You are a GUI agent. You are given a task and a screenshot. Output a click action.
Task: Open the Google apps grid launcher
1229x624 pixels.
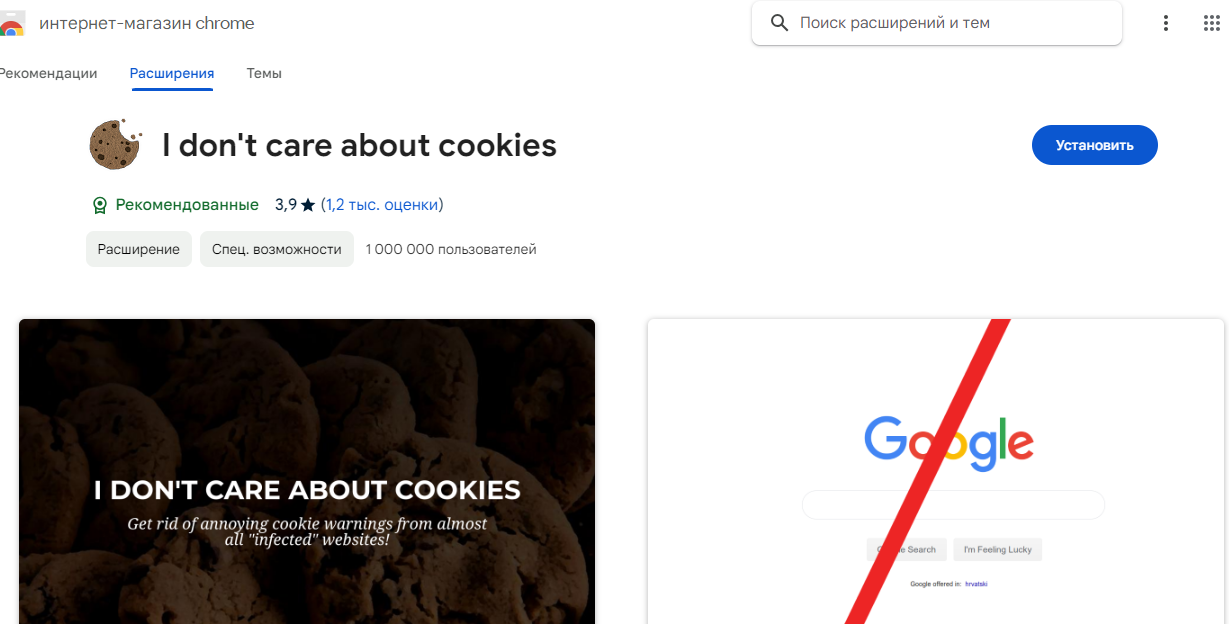pos(1212,23)
